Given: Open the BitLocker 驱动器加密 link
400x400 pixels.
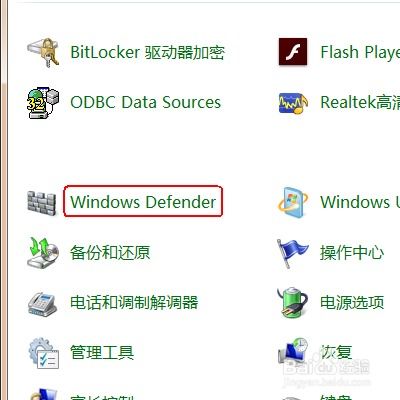Looking at the screenshot, I should pyautogui.click(x=147, y=52).
